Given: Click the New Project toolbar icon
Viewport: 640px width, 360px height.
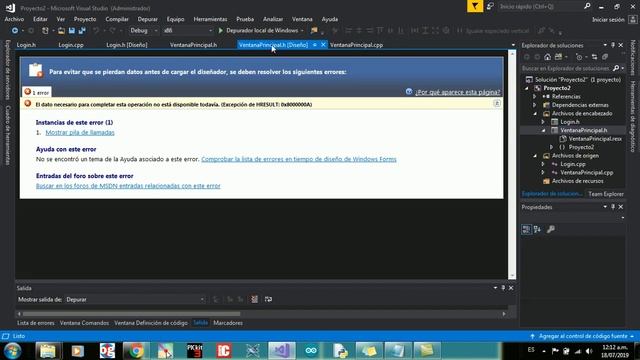Looking at the screenshot, I should coord(45,31).
